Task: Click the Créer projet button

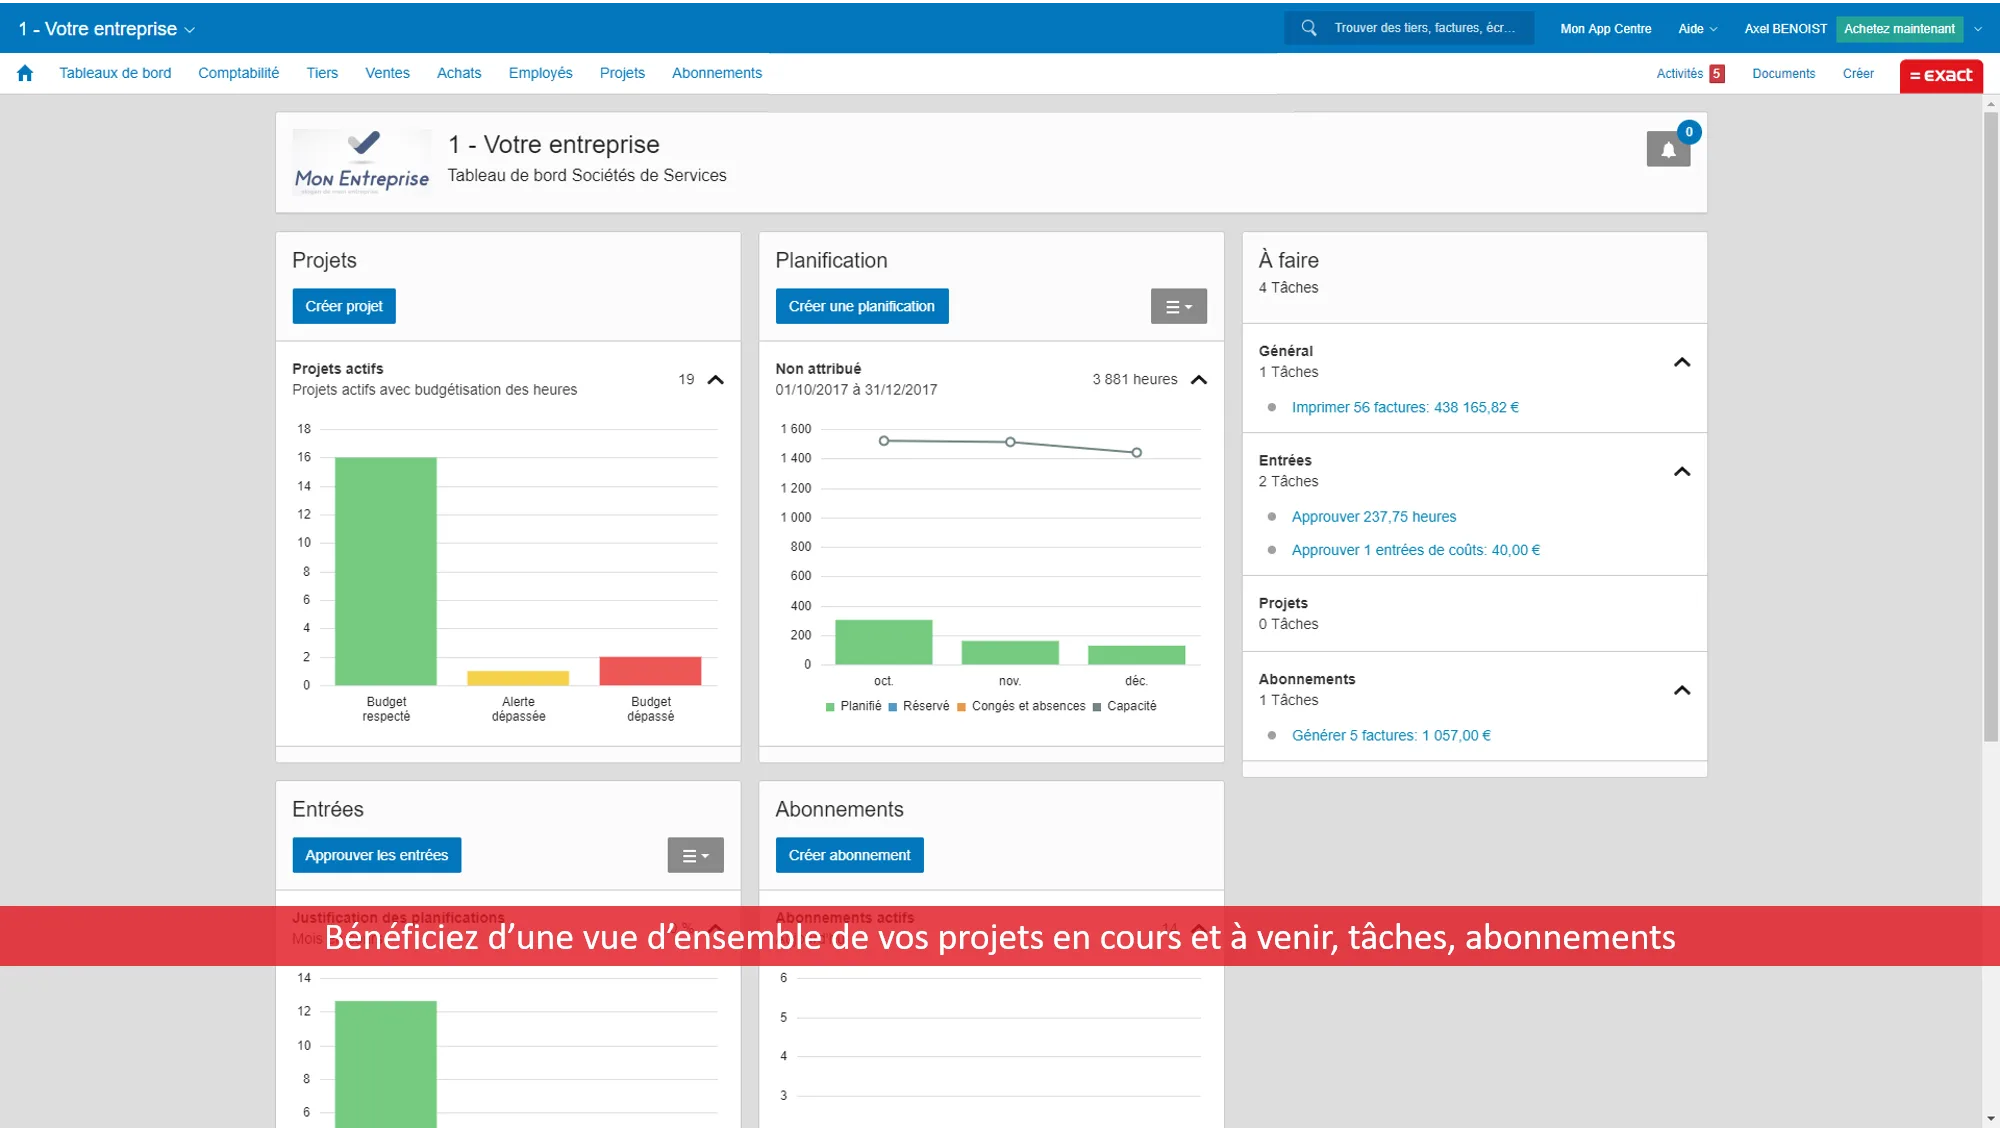Action: click(344, 306)
